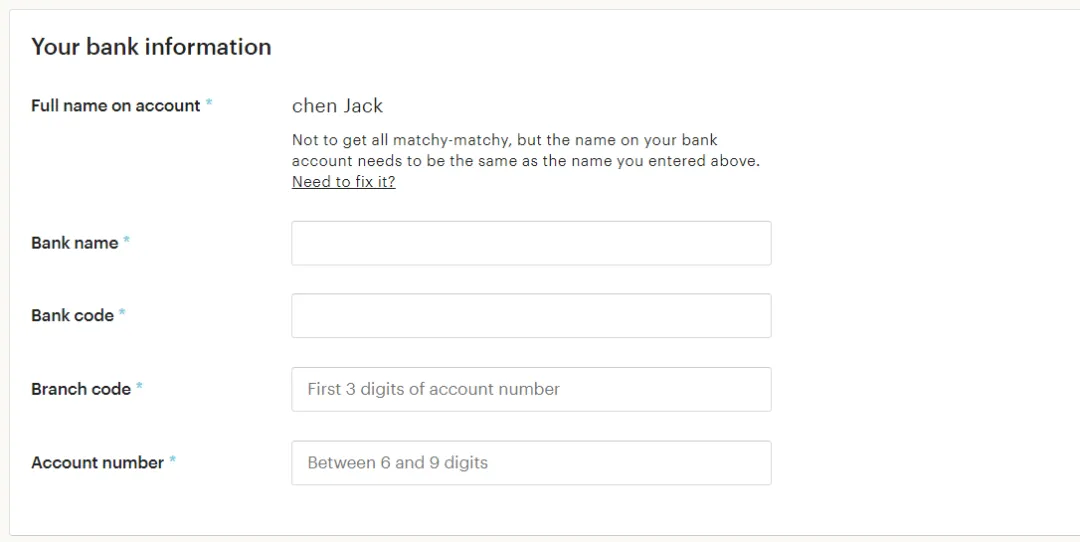1080x542 pixels.
Task: Click the required asterisk next to Bank code
Action: click(x=122, y=314)
